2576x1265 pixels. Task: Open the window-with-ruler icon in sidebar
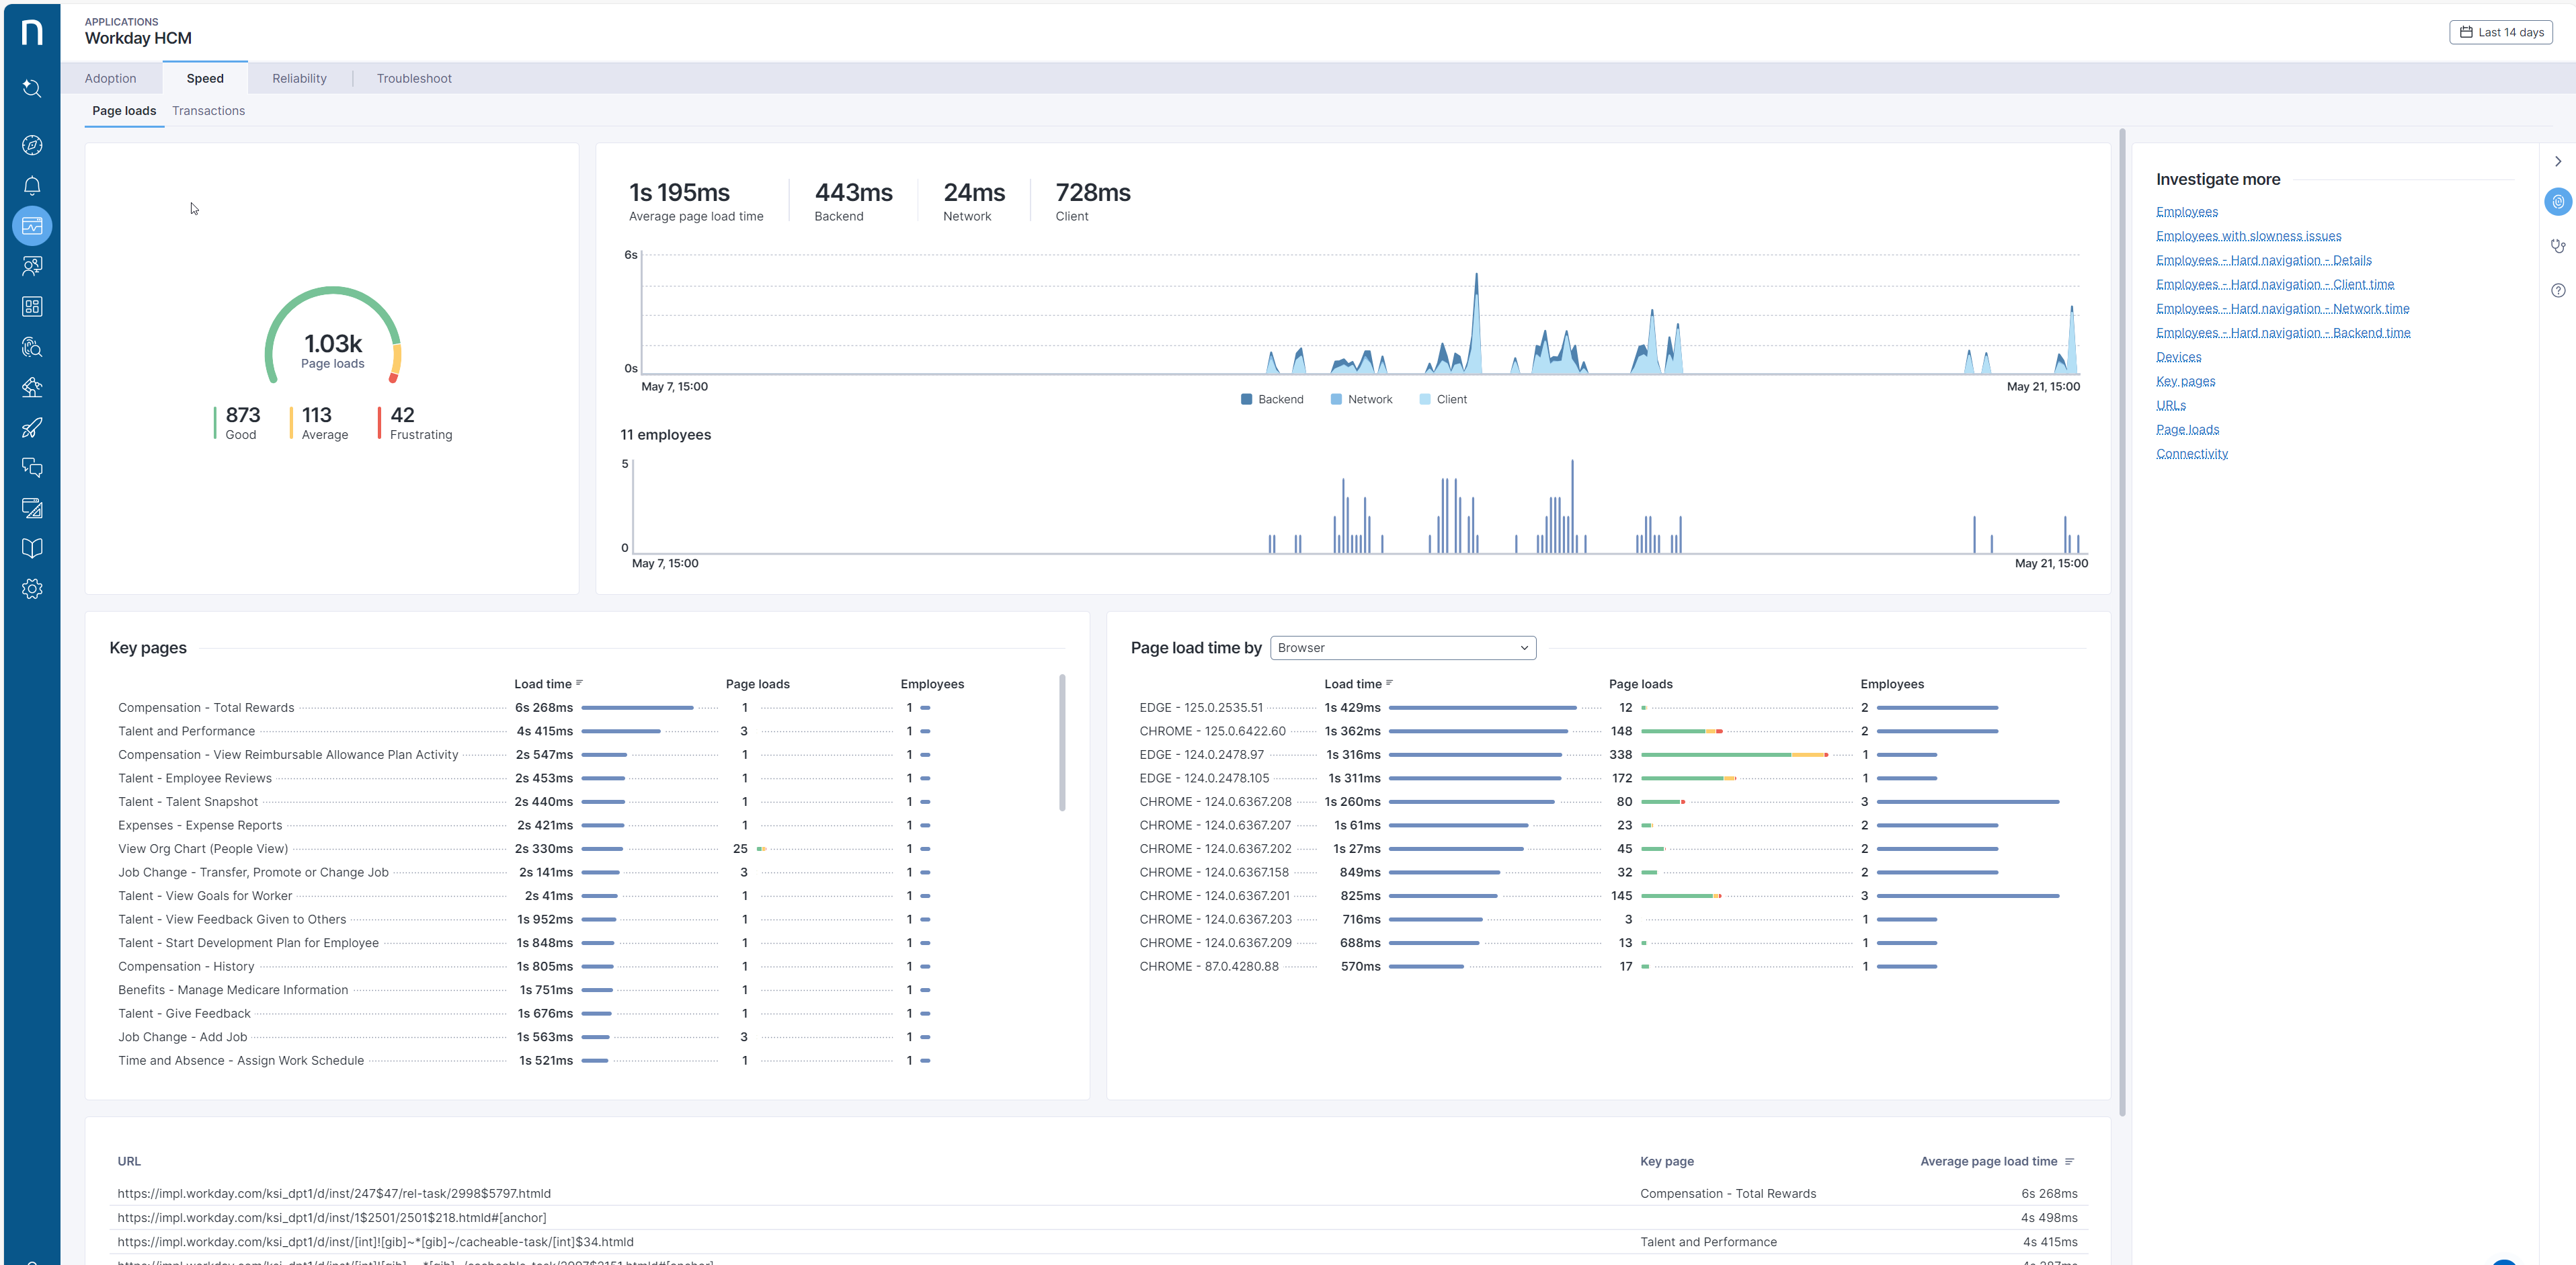[x=32, y=508]
